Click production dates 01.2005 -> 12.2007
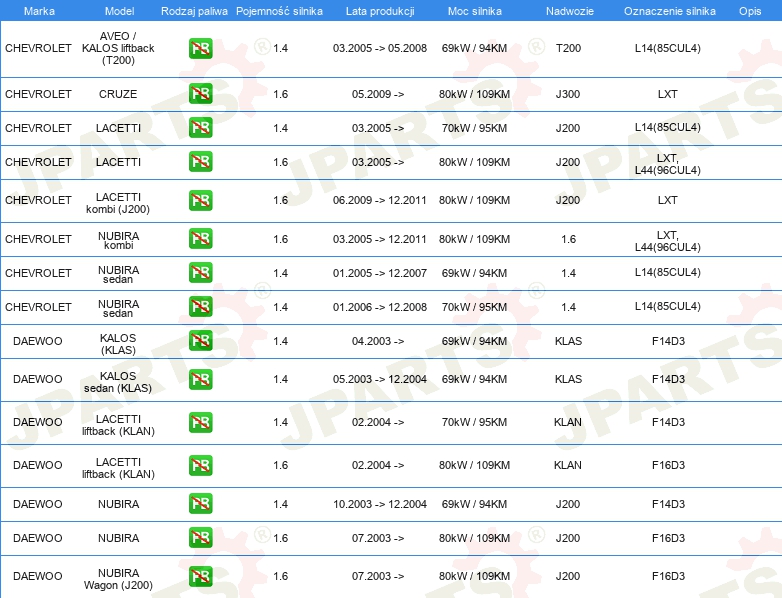Viewport: 782px width, 598px height. (380, 273)
